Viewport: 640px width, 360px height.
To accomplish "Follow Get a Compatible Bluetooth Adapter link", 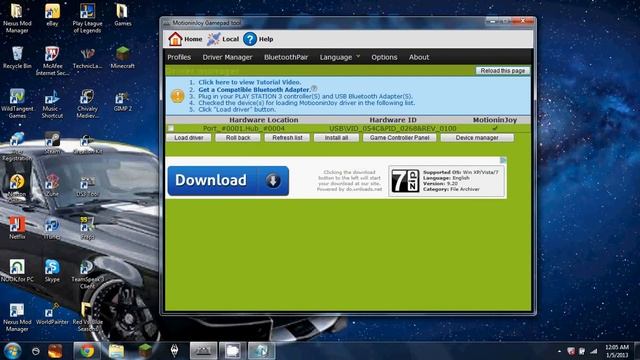I will click(x=254, y=89).
